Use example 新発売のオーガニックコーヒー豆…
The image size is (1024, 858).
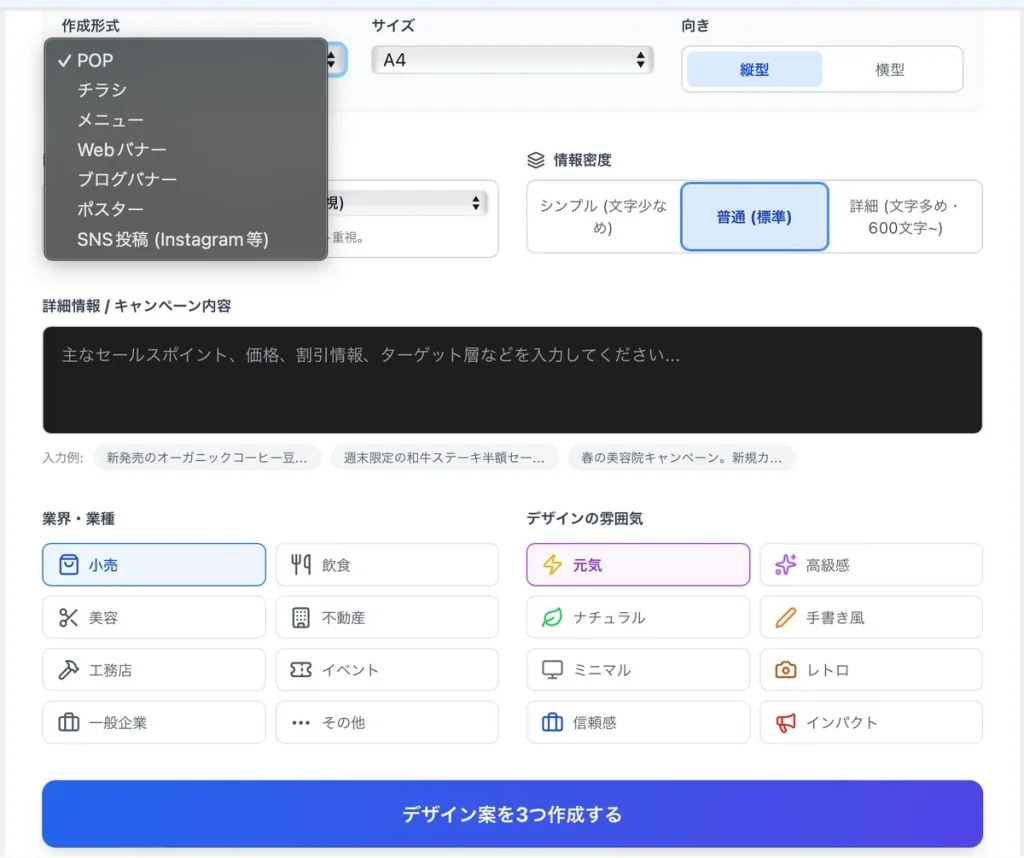click(206, 458)
